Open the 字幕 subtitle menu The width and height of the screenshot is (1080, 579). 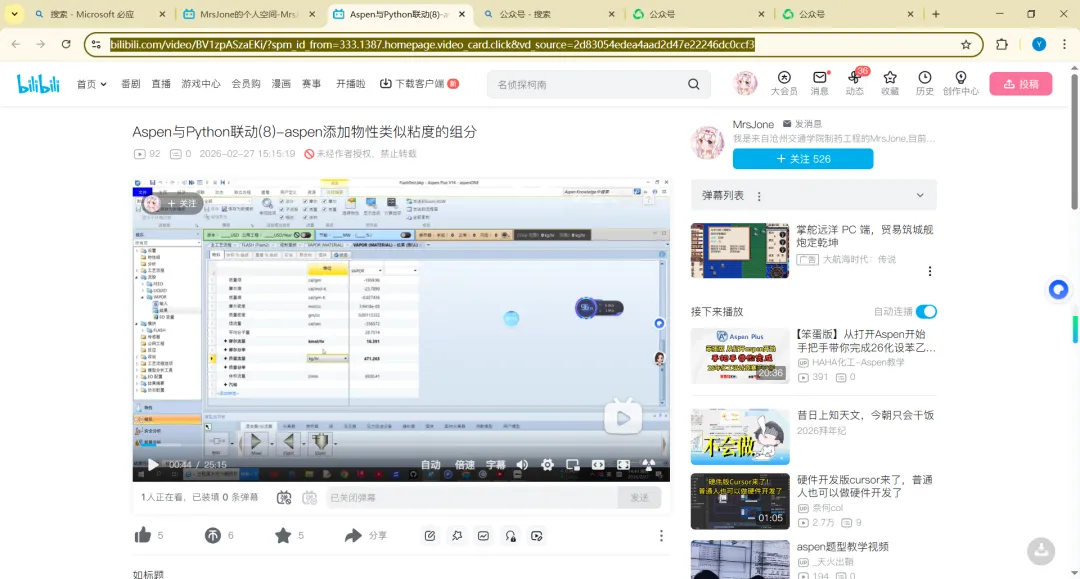(x=495, y=465)
